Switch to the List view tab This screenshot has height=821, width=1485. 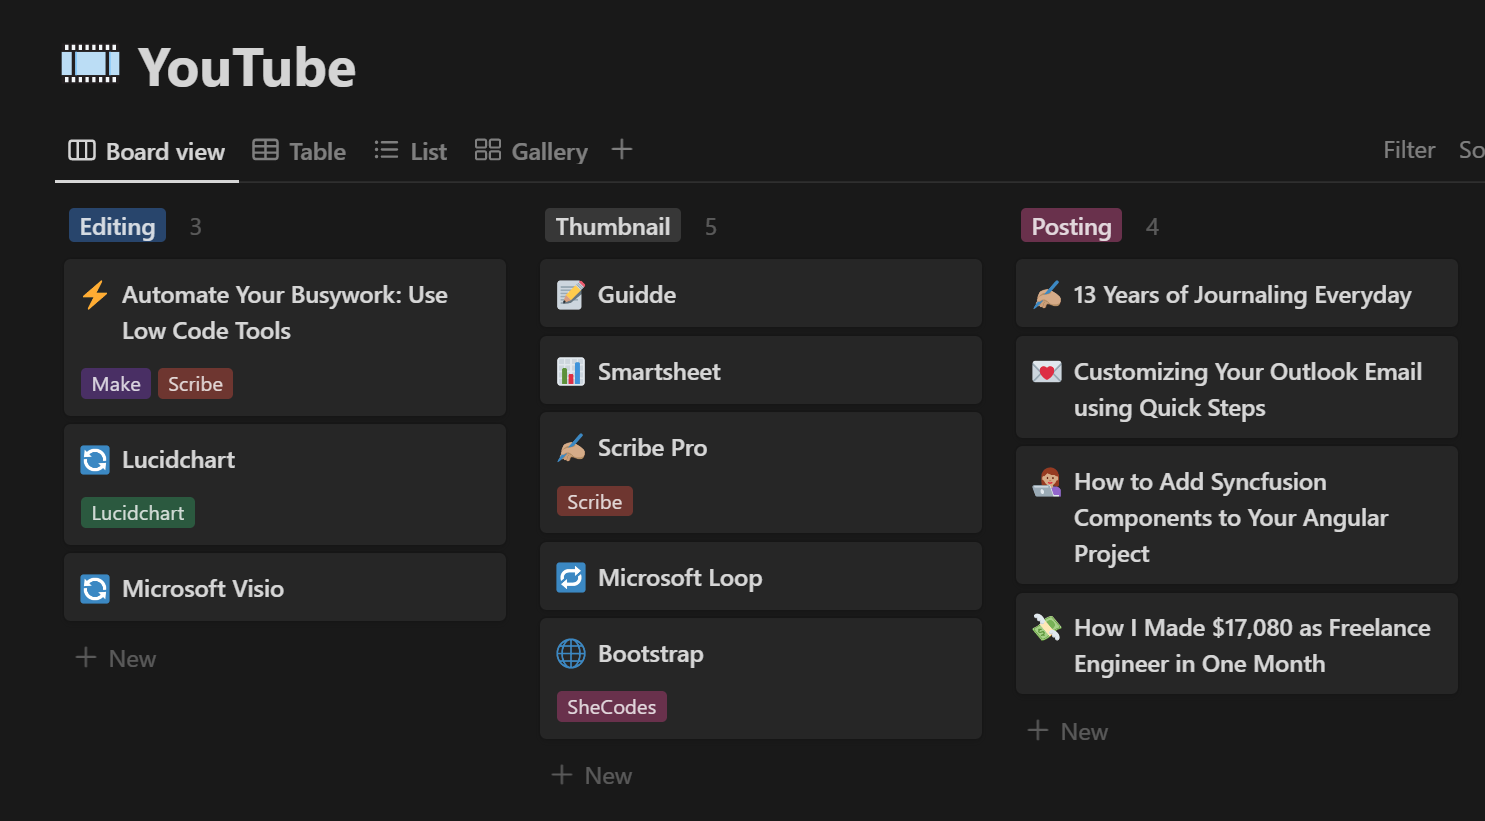coord(411,151)
